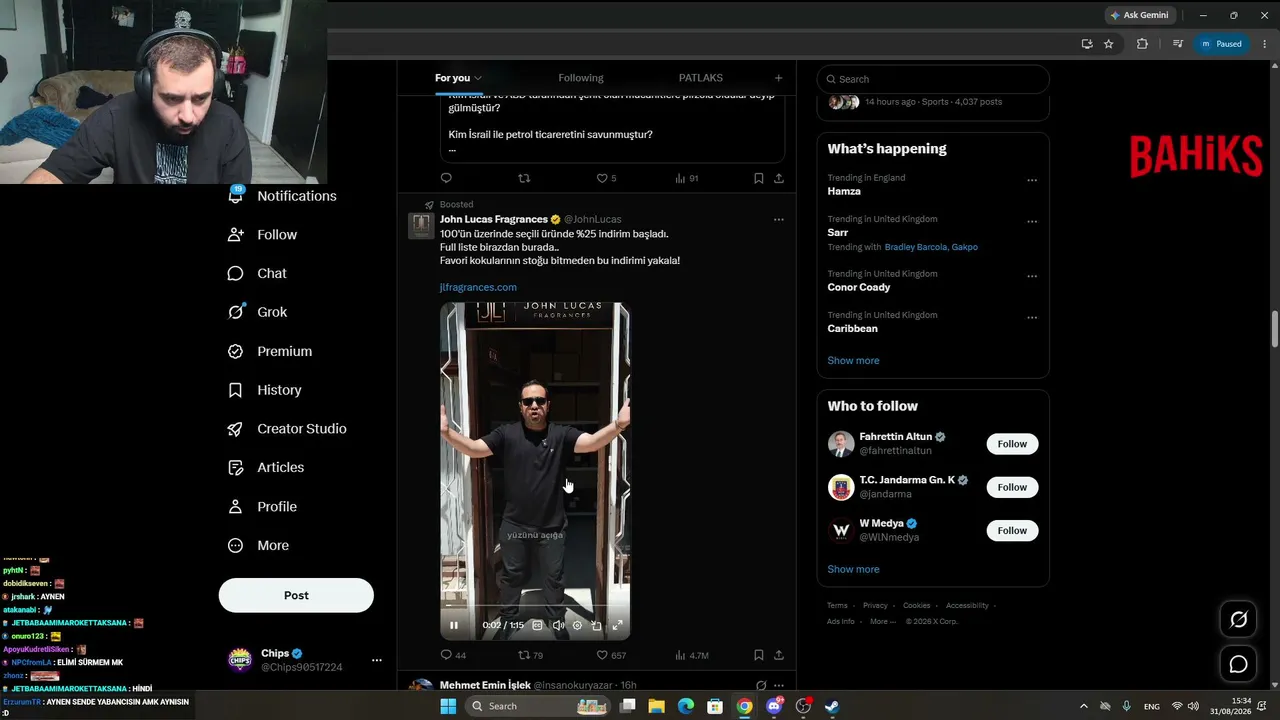This screenshot has height=720, width=1280.
Task: Like the John Lucas Fragrances post
Action: (x=602, y=655)
